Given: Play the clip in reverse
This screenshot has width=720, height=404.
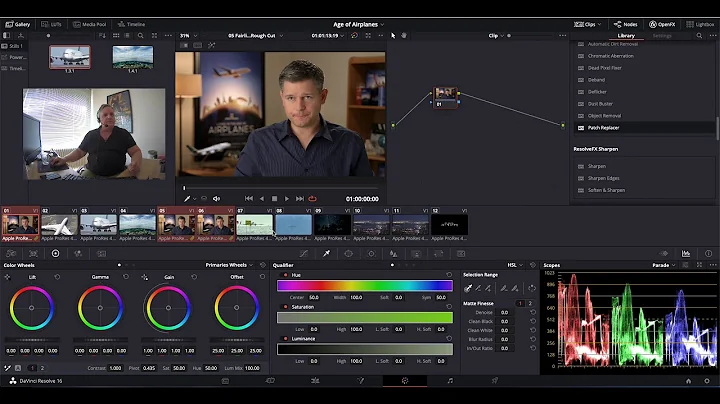Looking at the screenshot, I should coord(262,198).
